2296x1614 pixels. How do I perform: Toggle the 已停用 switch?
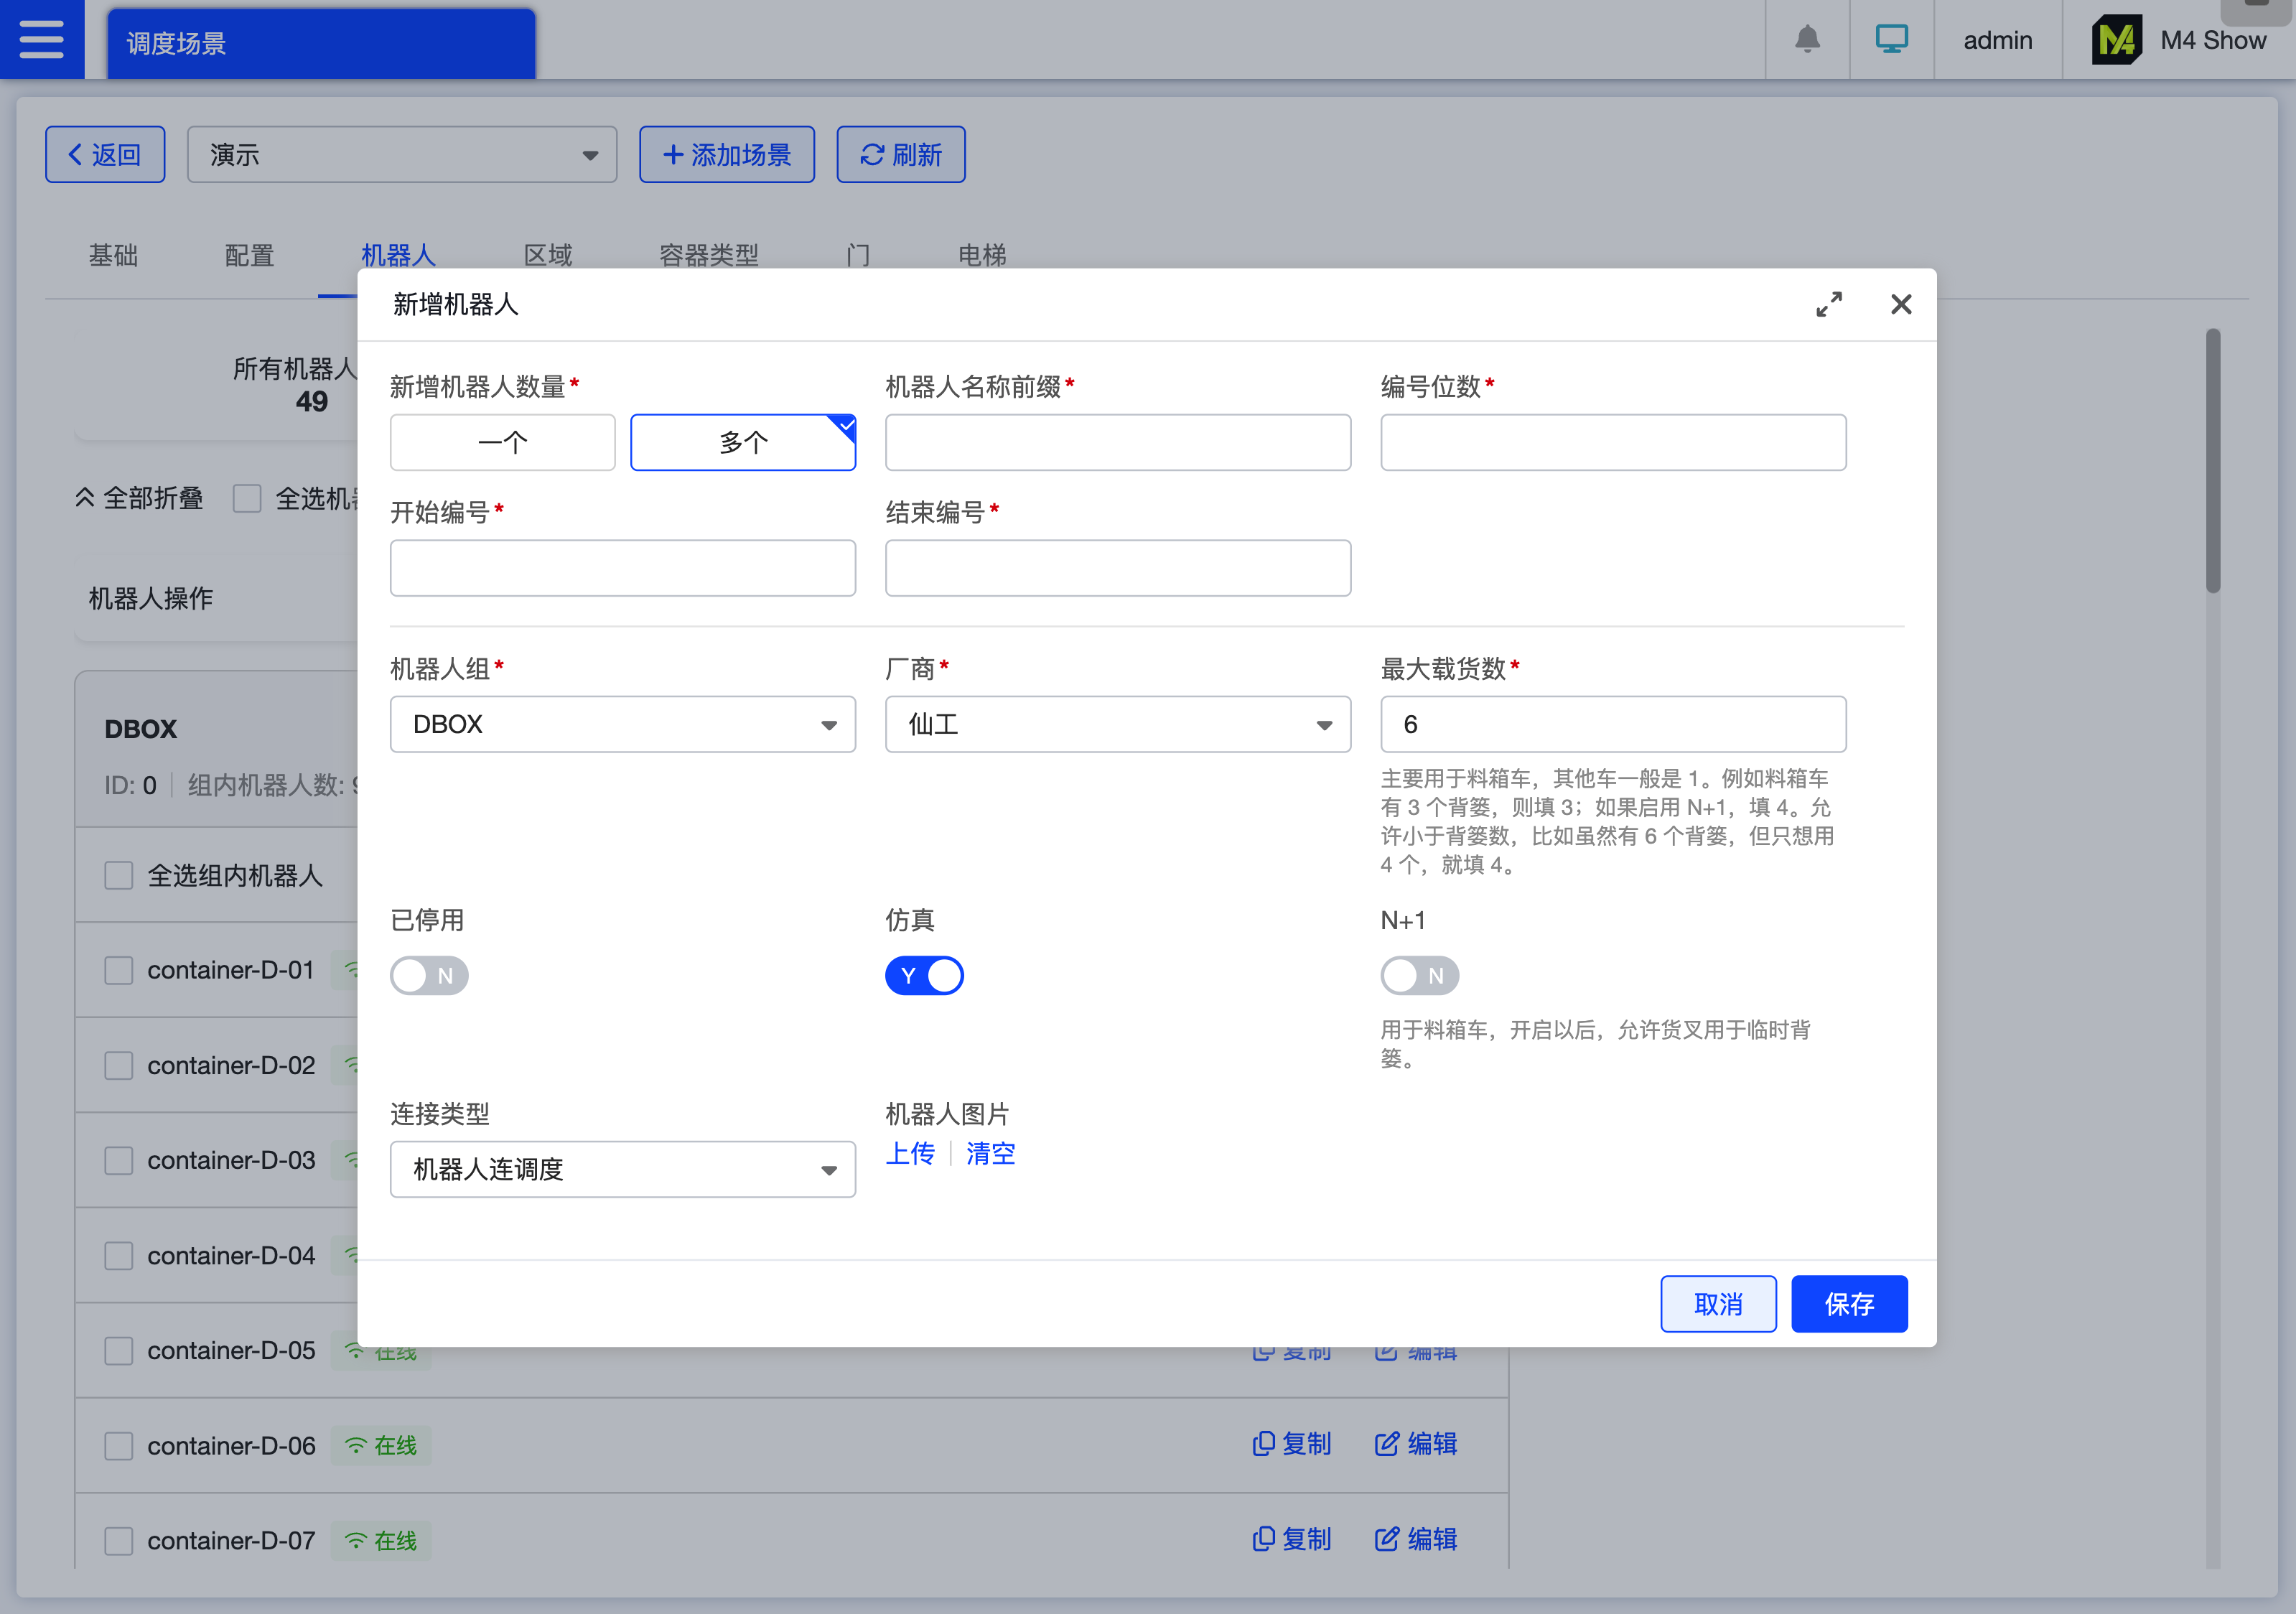tap(429, 975)
